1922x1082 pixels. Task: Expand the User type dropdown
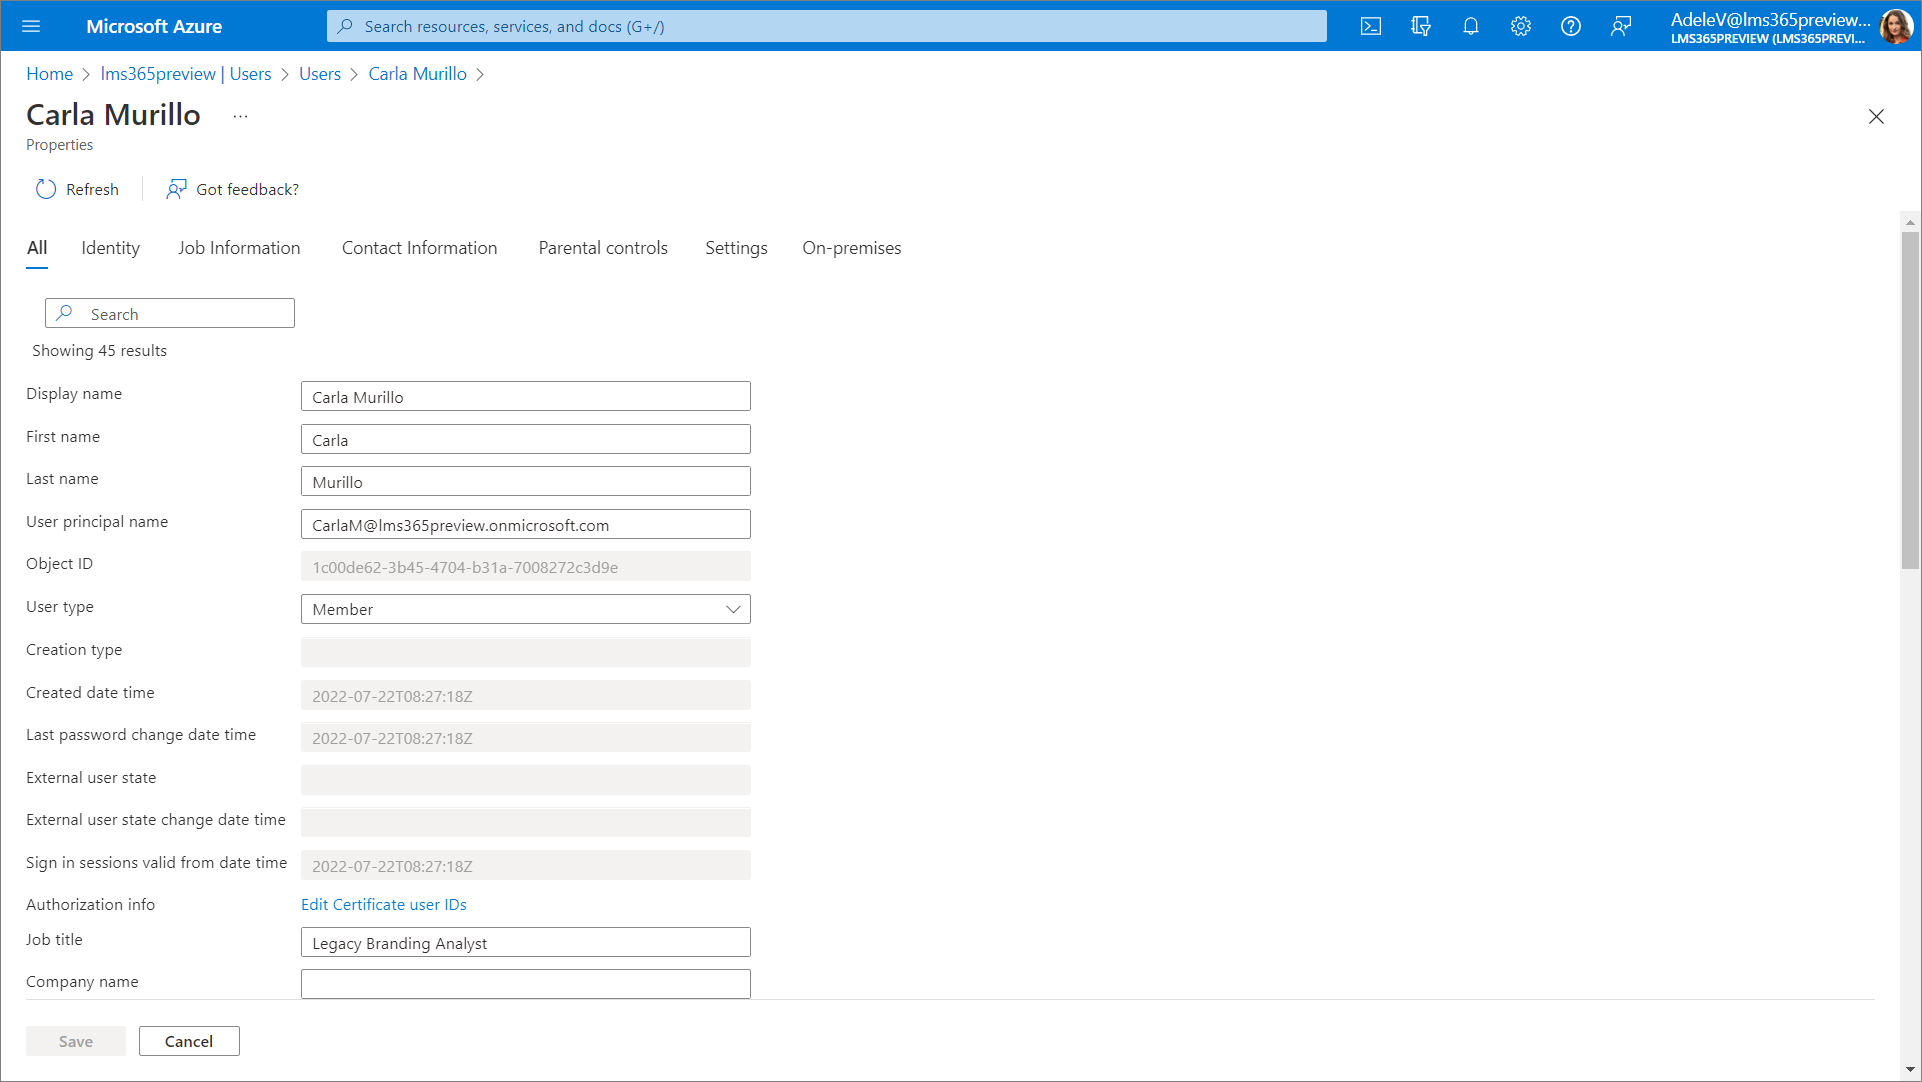tap(525, 609)
